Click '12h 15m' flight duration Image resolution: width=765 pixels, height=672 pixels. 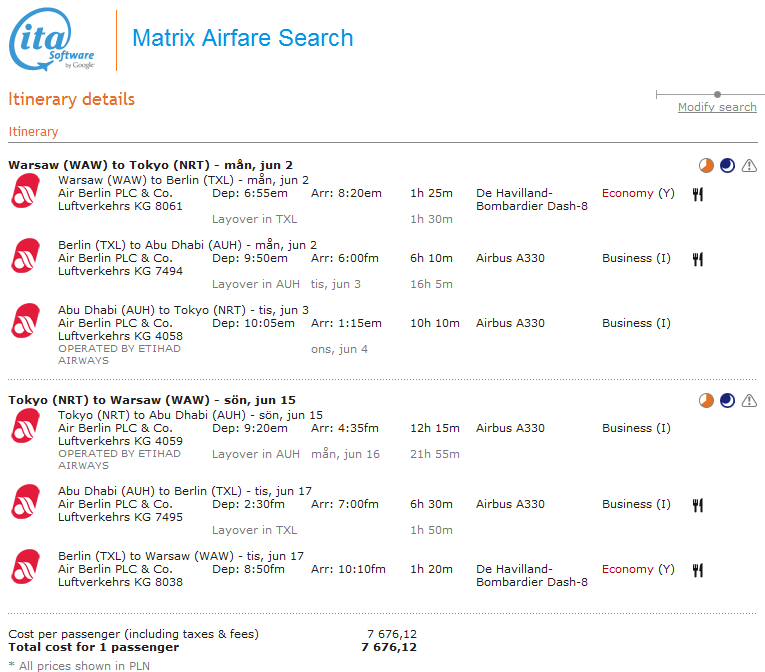[435, 428]
